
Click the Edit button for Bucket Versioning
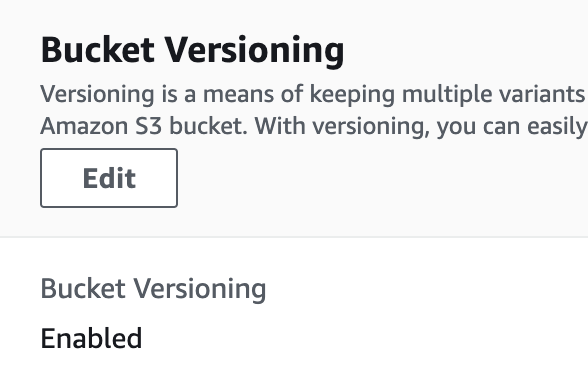[x=109, y=178]
